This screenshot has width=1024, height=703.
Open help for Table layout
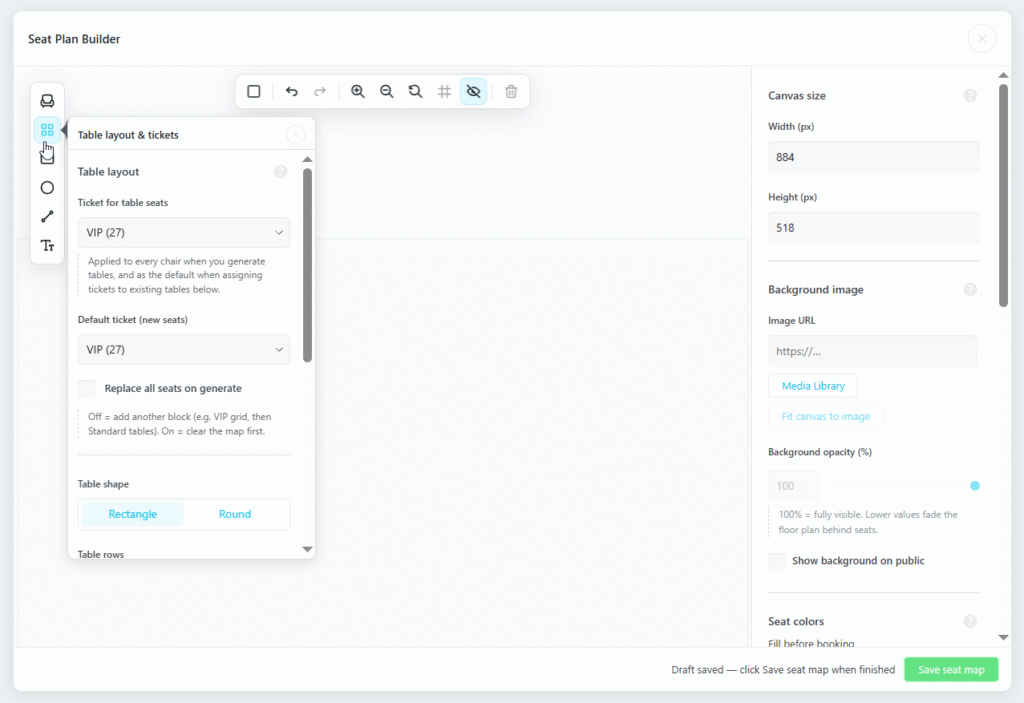[x=281, y=172]
